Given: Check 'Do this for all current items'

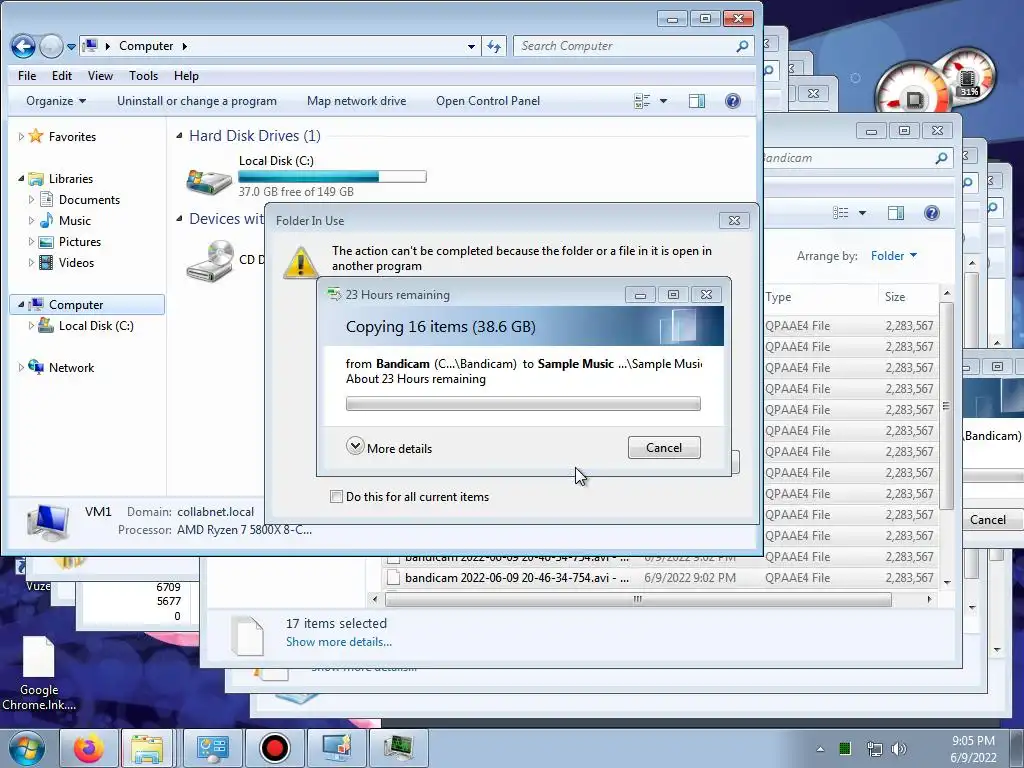Looking at the screenshot, I should click(x=336, y=496).
